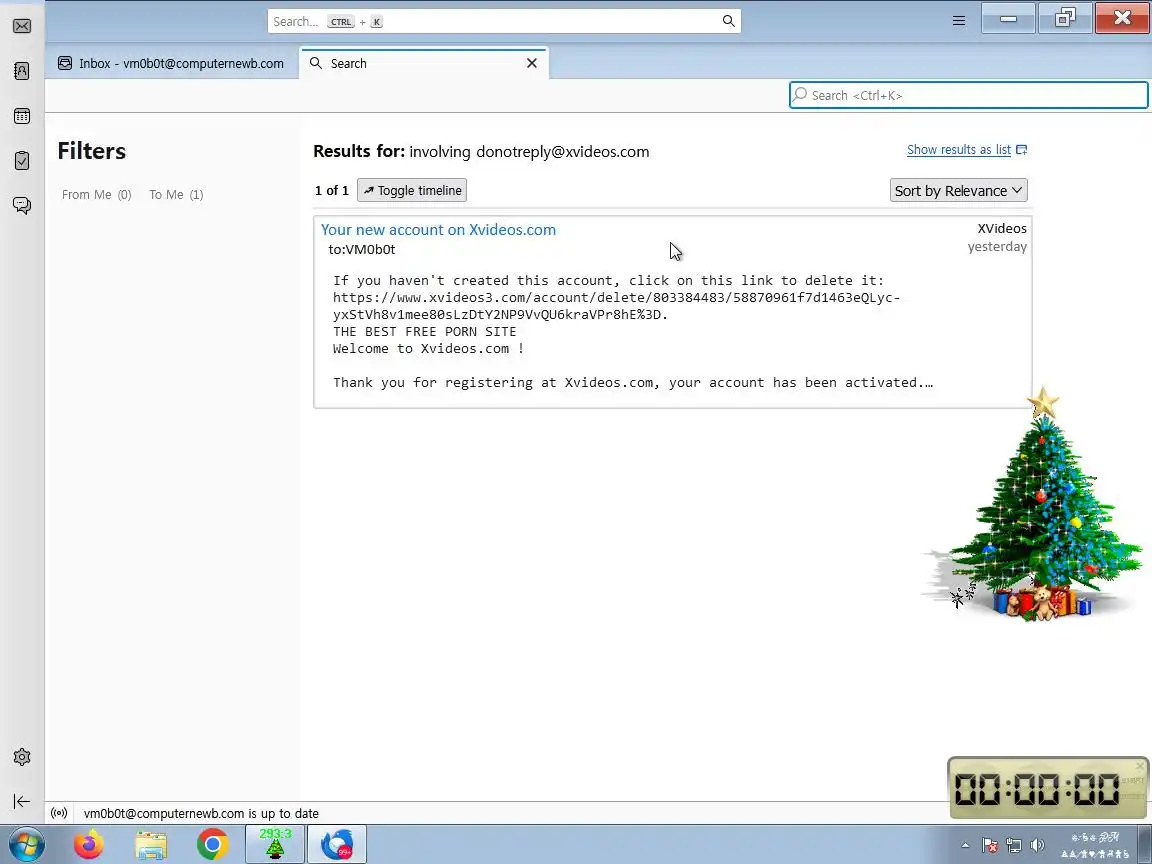Image resolution: width=1152 pixels, height=864 pixels.
Task: Show hidden system tray icons
Action: pyautogui.click(x=965, y=846)
